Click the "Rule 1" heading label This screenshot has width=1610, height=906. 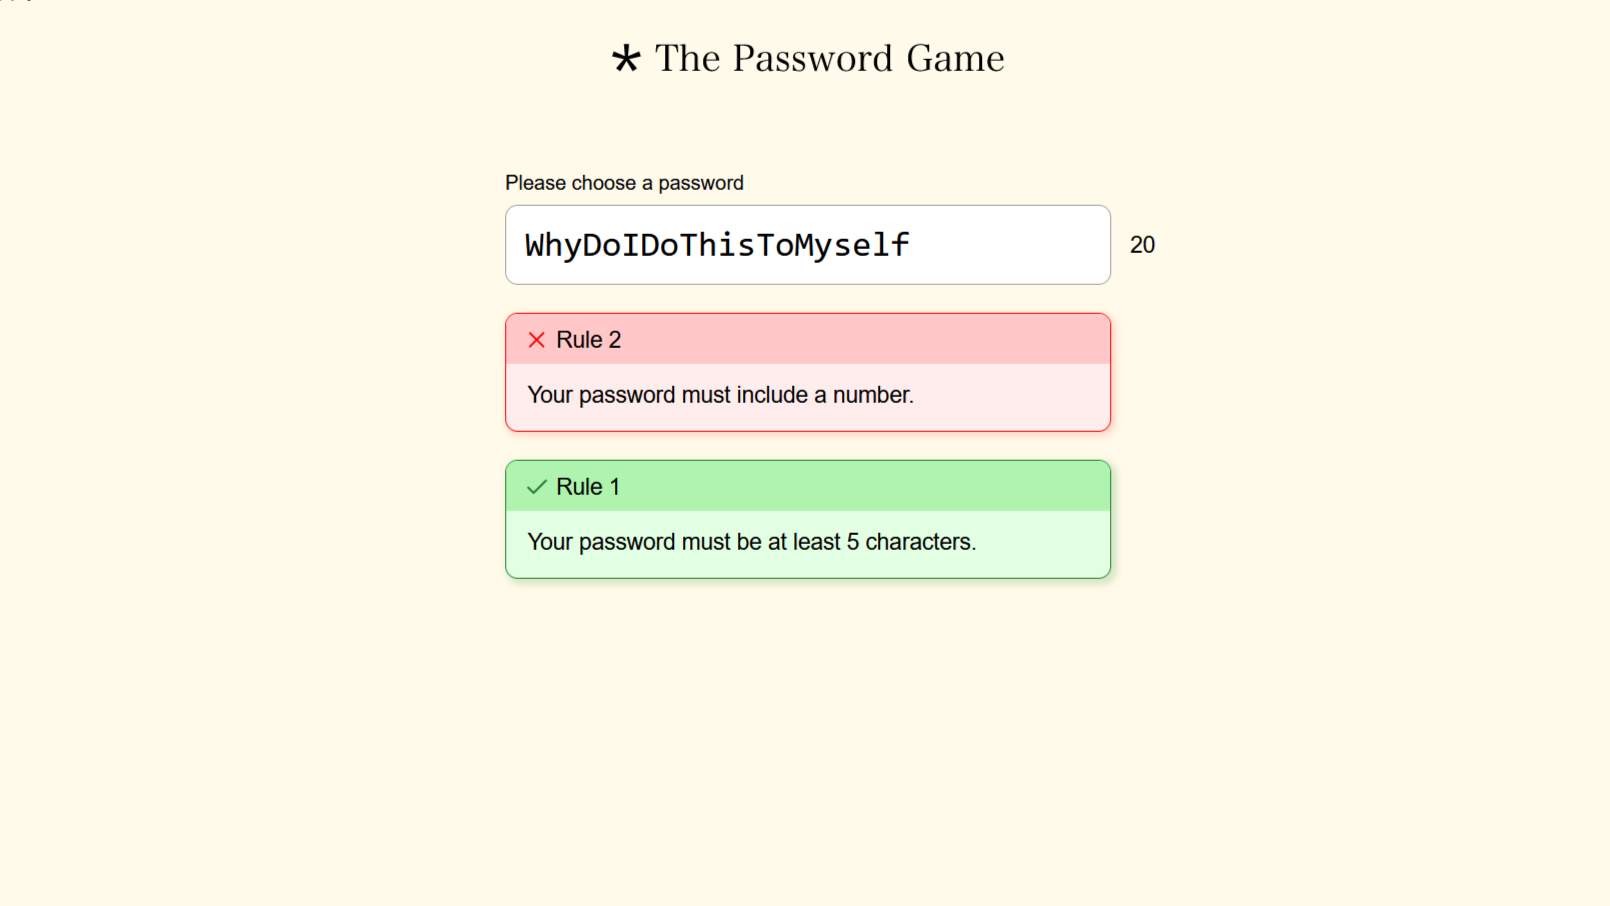pyautogui.click(x=588, y=487)
